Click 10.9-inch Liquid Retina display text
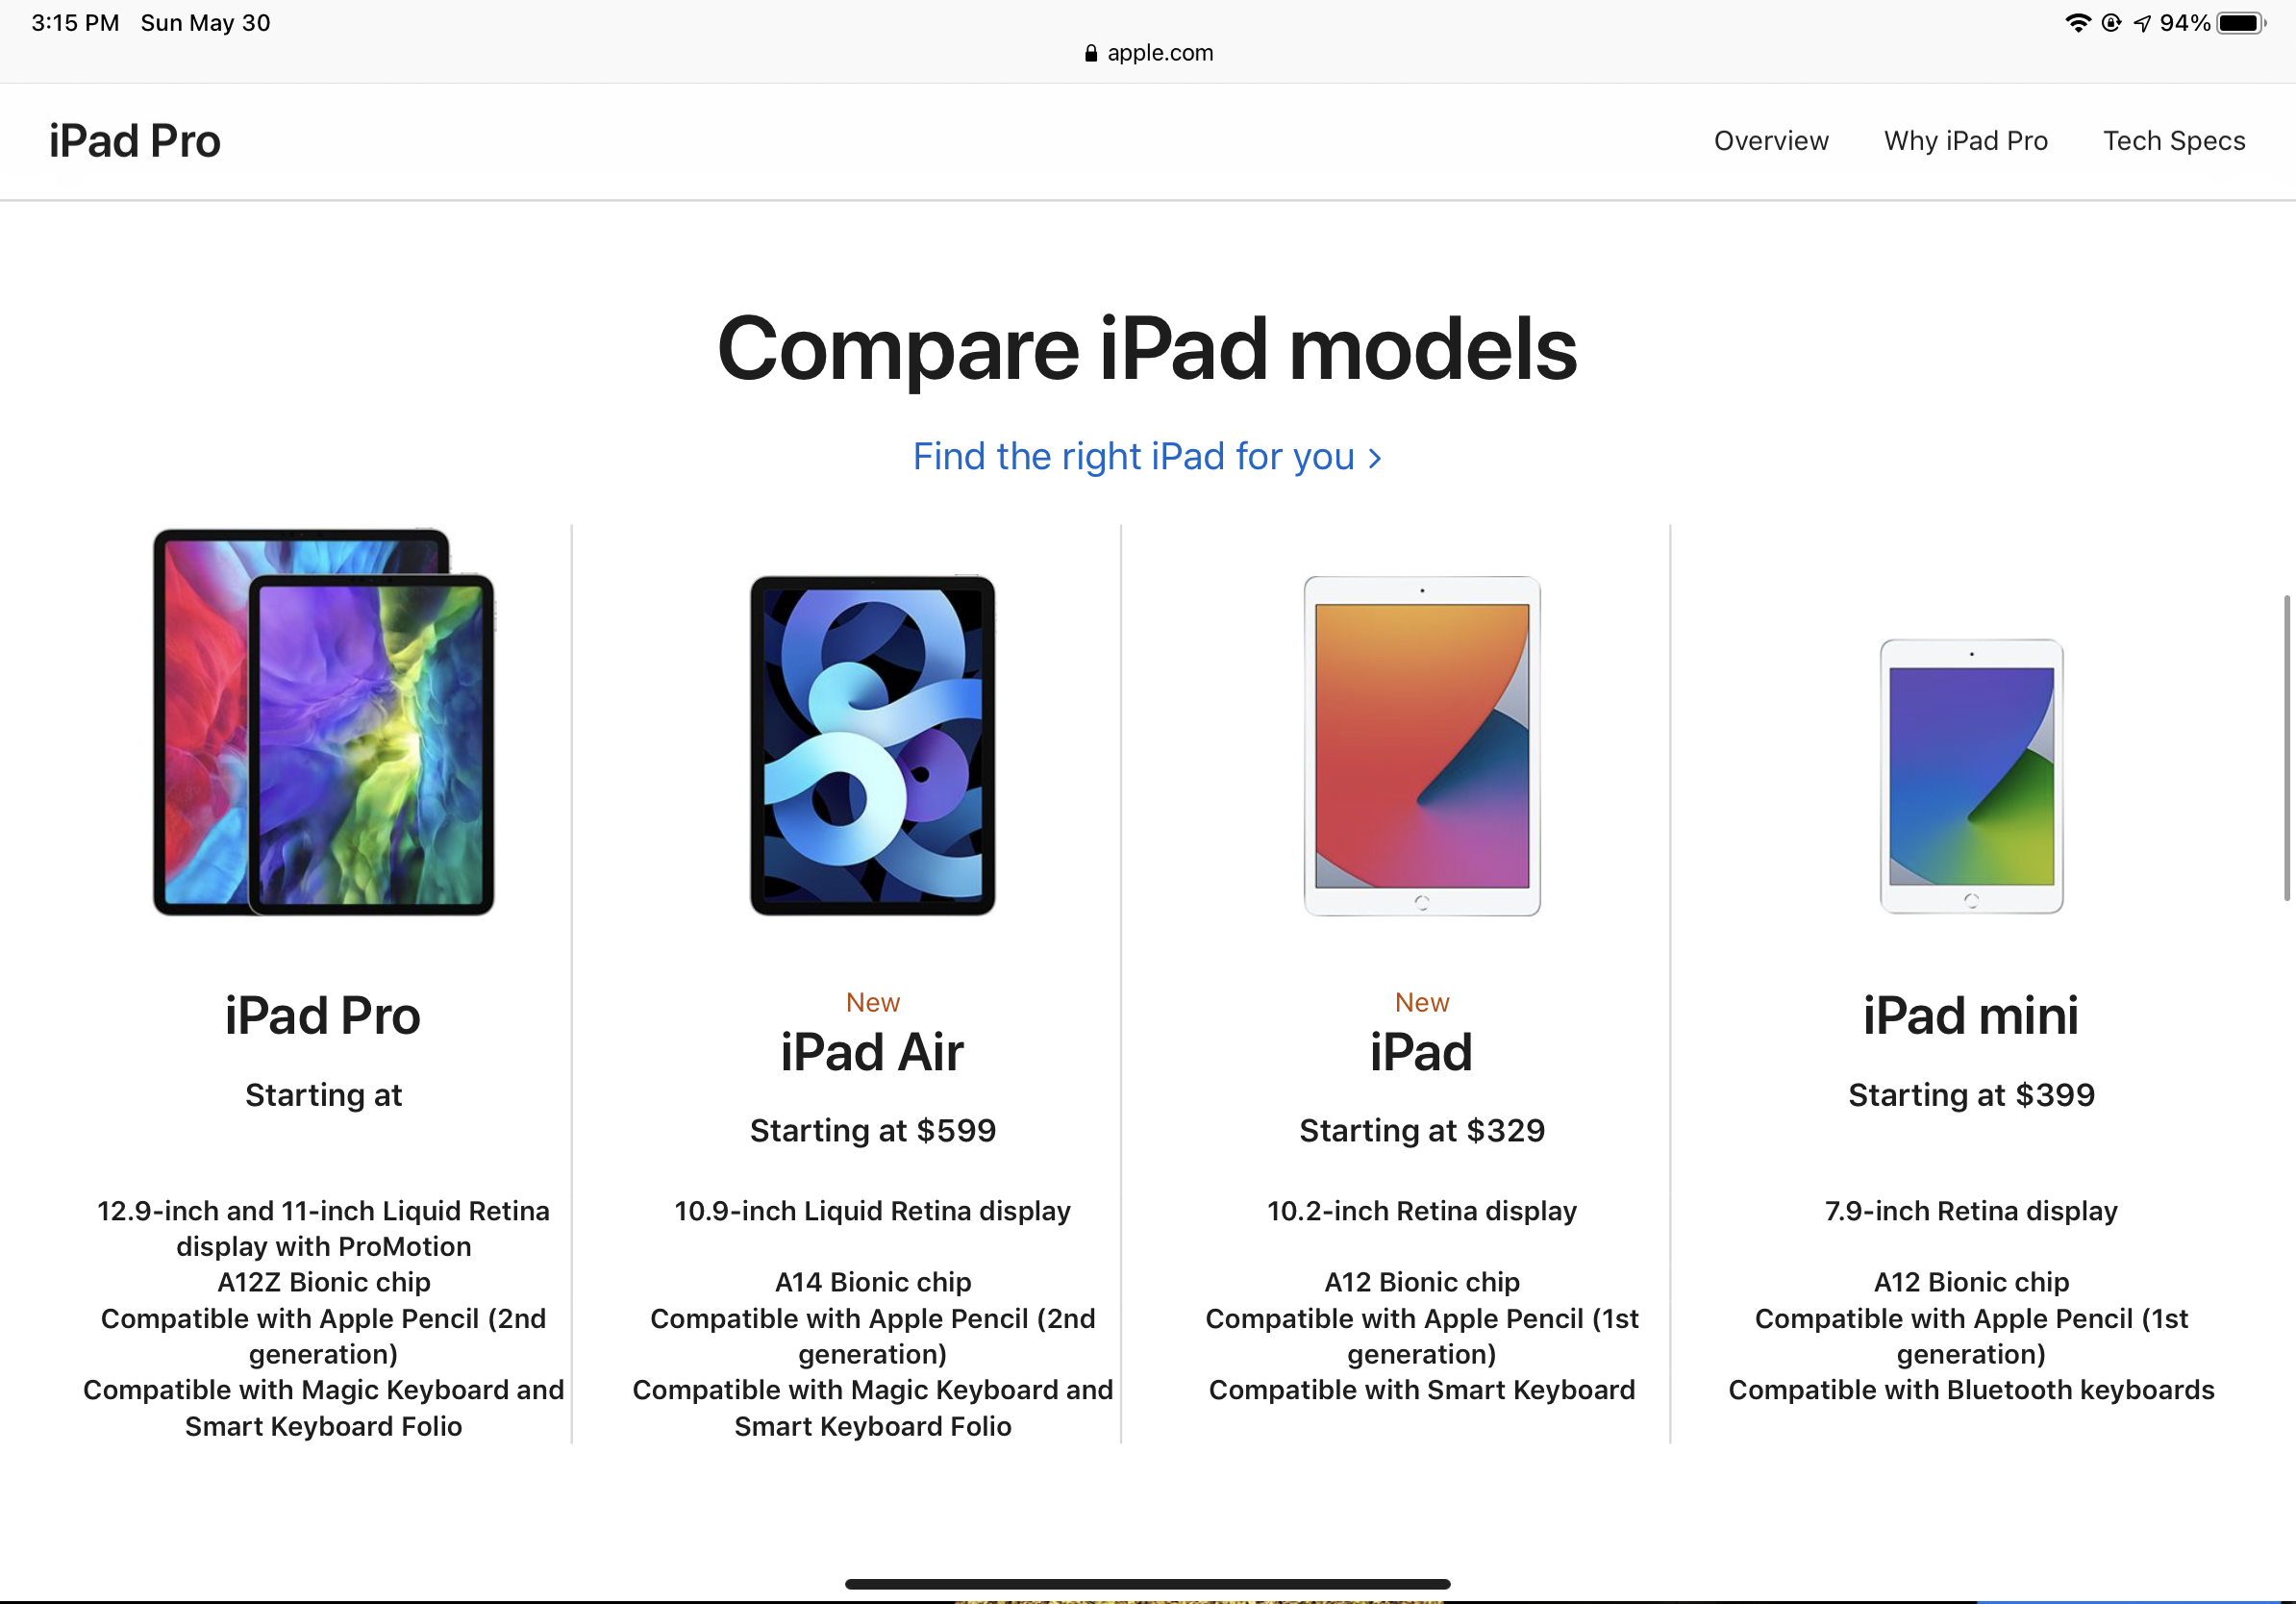Viewport: 2296px width, 1604px height. pyautogui.click(x=873, y=1211)
